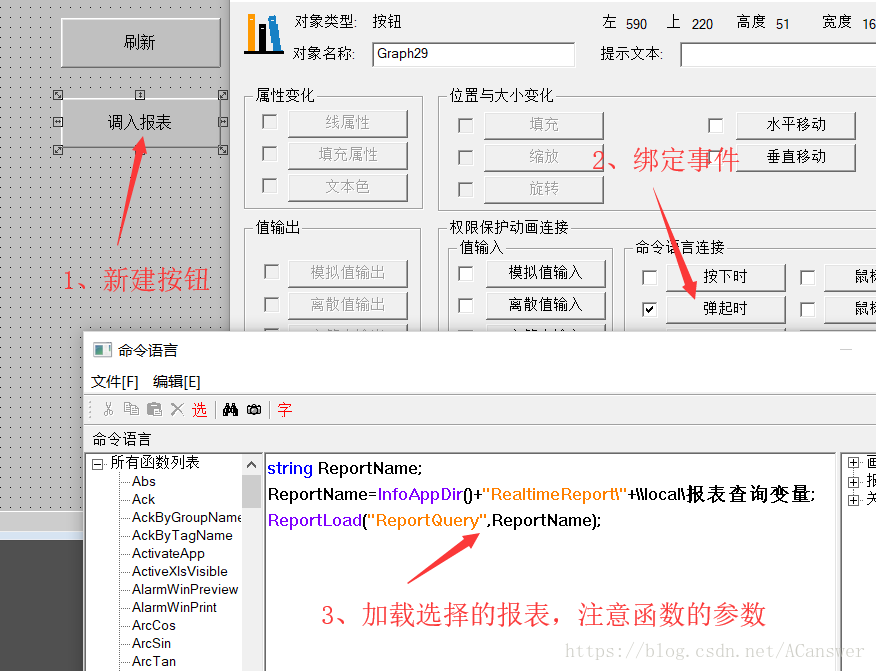Image resolution: width=876 pixels, height=671 pixels.
Task: Select AlarmWinPrint in function list
Action: click(x=174, y=607)
